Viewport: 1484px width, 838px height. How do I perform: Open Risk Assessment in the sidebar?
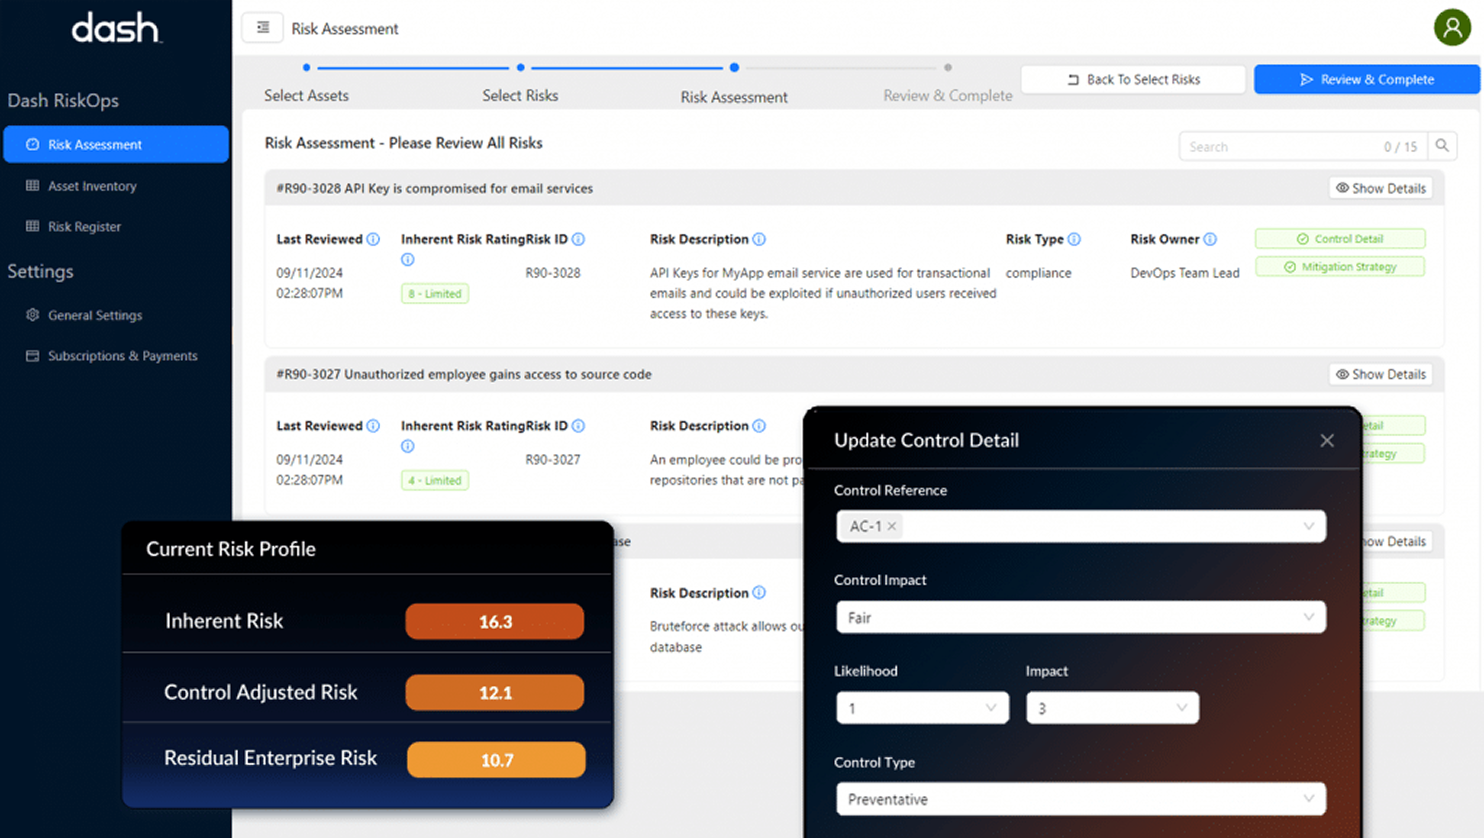(x=116, y=144)
